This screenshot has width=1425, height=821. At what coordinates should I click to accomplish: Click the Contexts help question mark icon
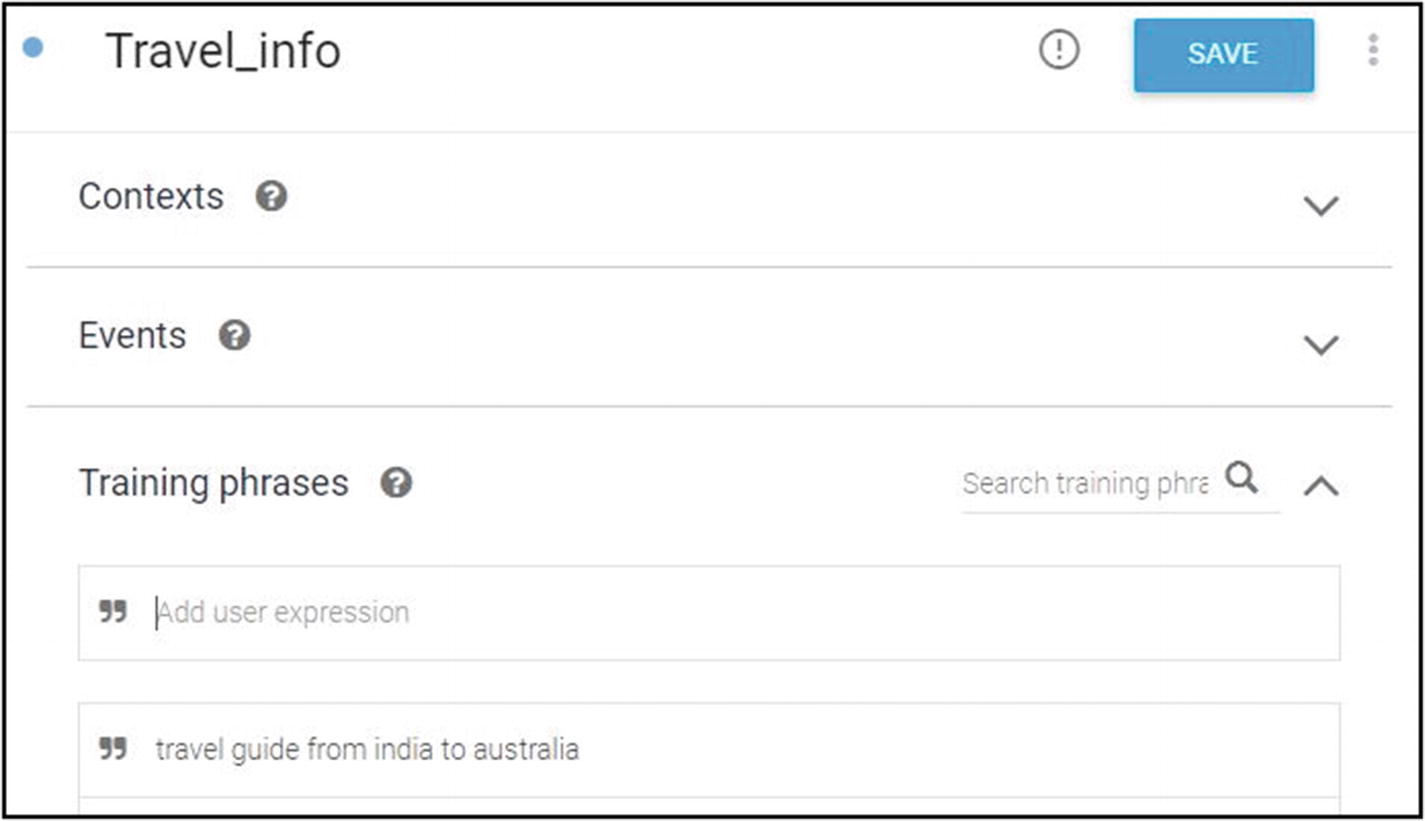[x=271, y=196]
